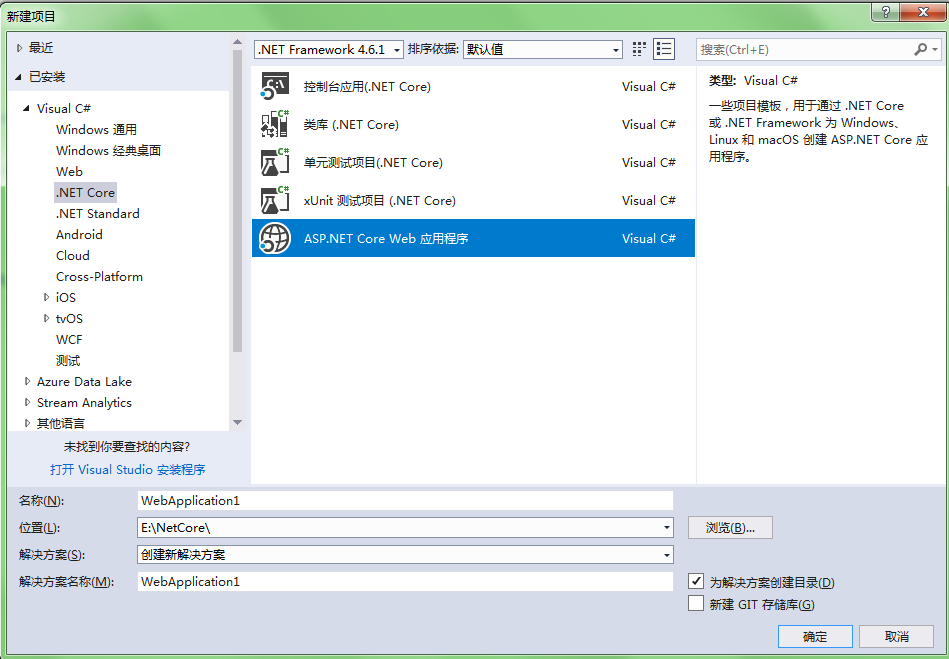
Task: Expand the Azure Data Lake node
Action: [x=27, y=381]
